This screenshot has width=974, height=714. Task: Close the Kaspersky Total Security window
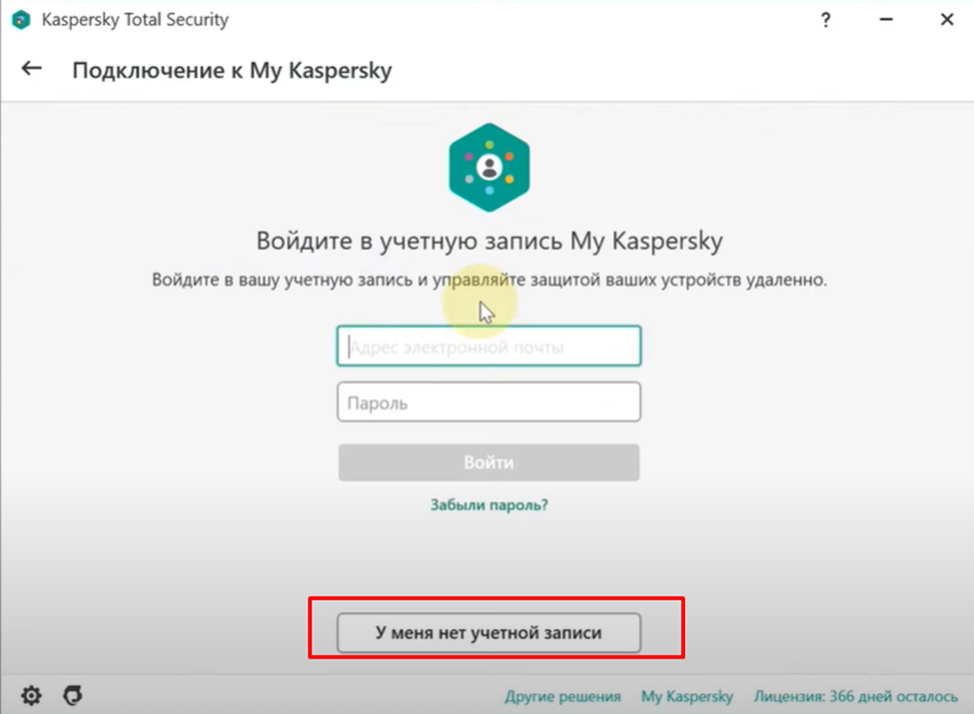(x=946, y=20)
